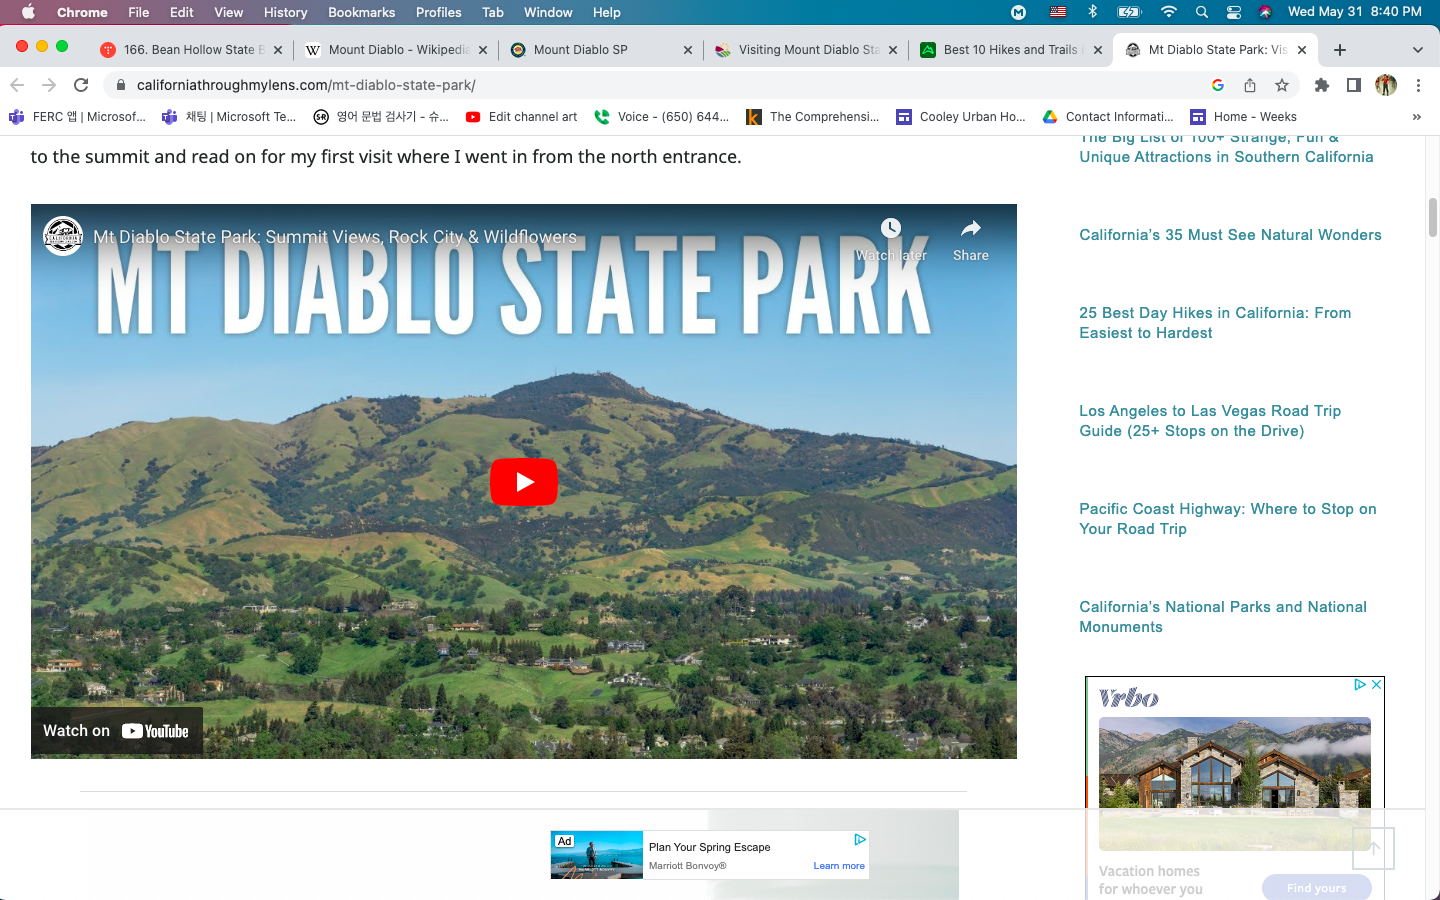
Task: Open Control Center in menu bar
Action: (1233, 12)
